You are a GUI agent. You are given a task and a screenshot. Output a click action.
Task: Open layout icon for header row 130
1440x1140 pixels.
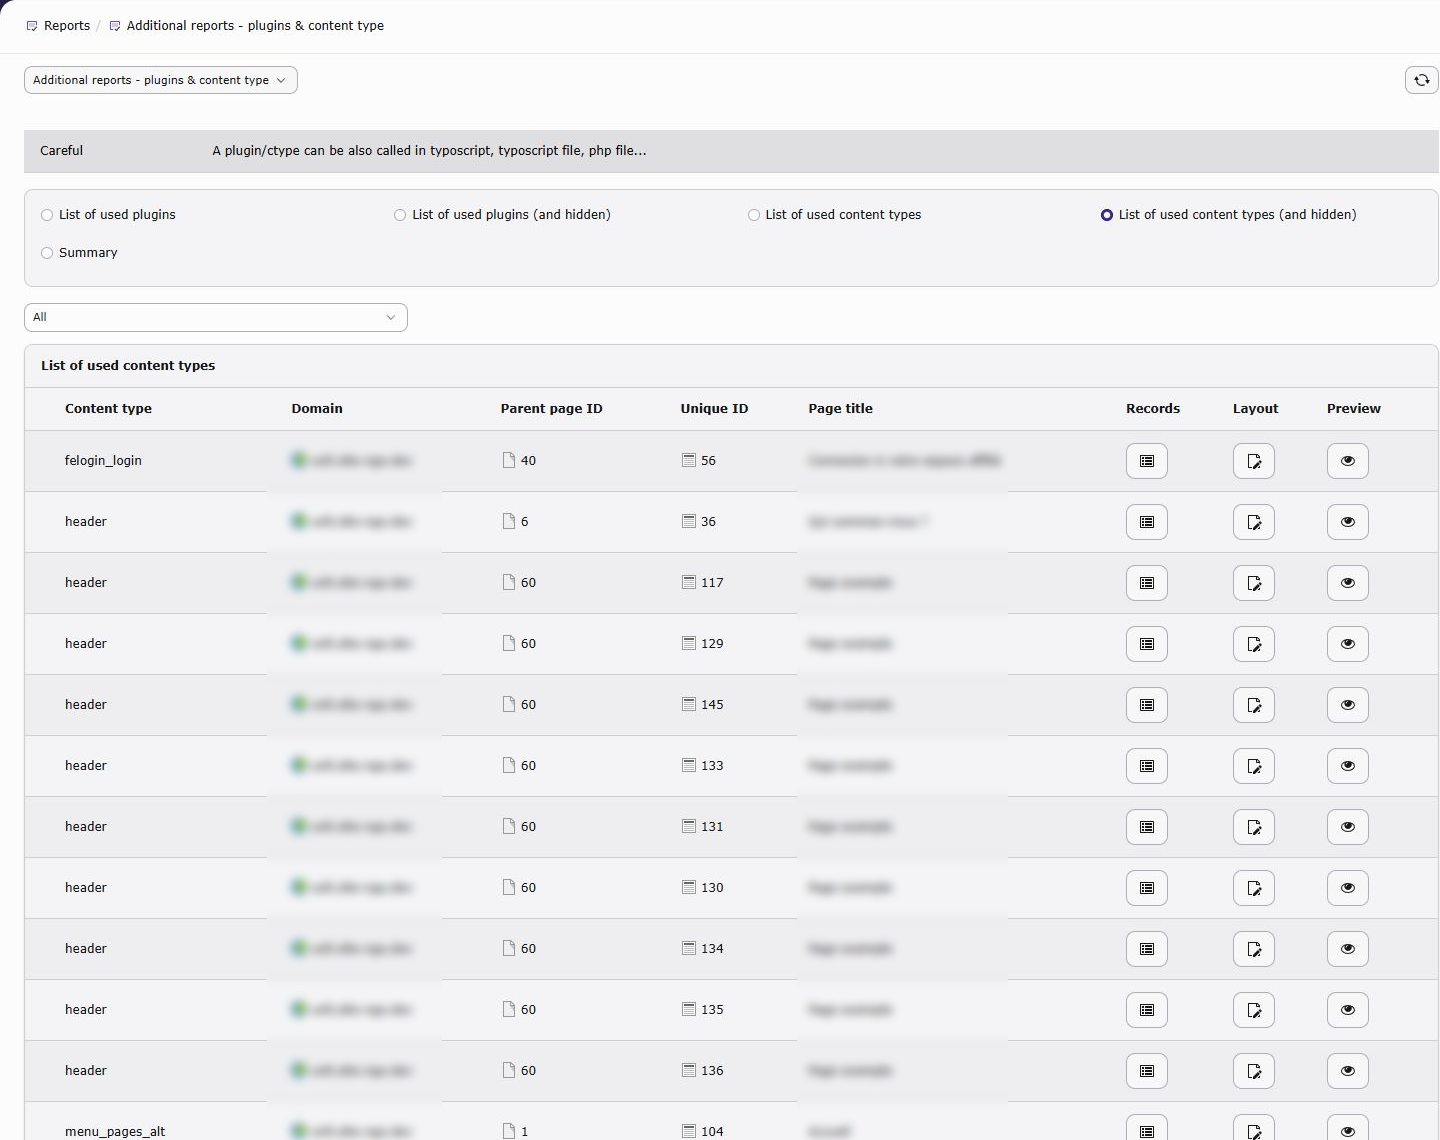coord(1254,888)
